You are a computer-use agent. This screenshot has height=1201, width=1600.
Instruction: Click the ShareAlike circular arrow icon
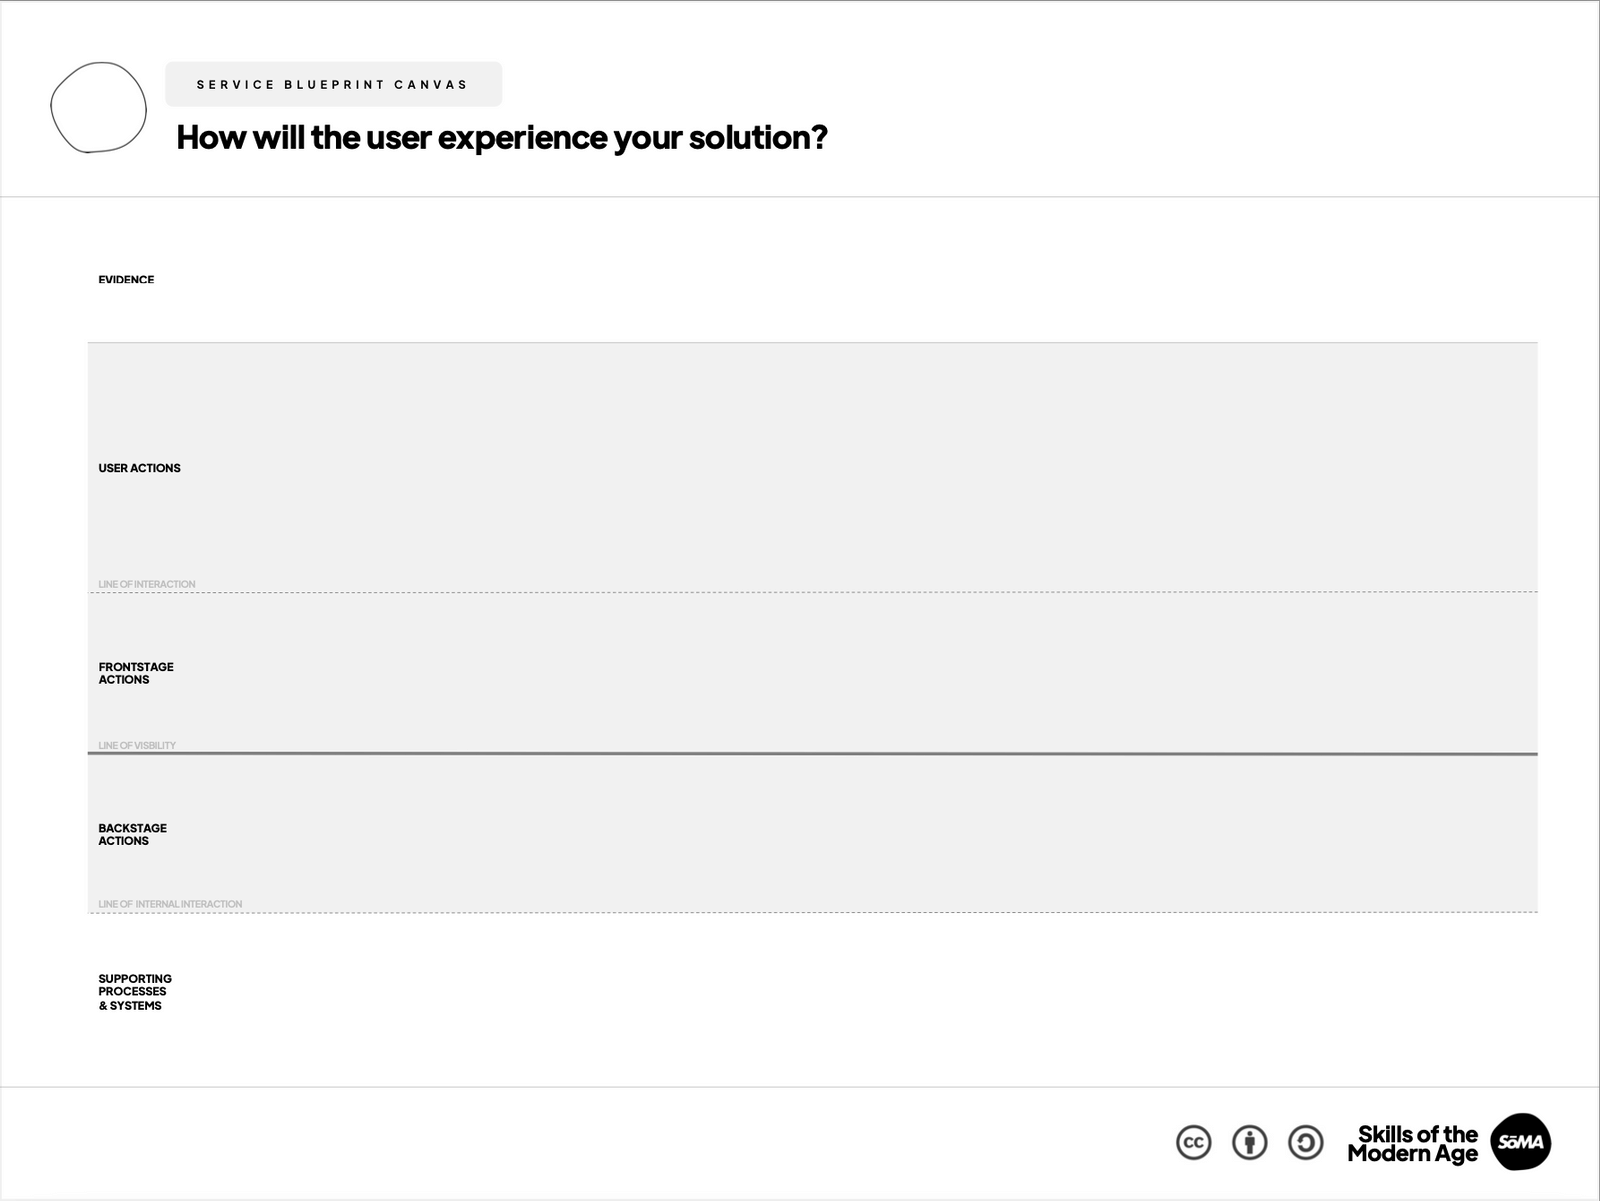(x=1305, y=1142)
